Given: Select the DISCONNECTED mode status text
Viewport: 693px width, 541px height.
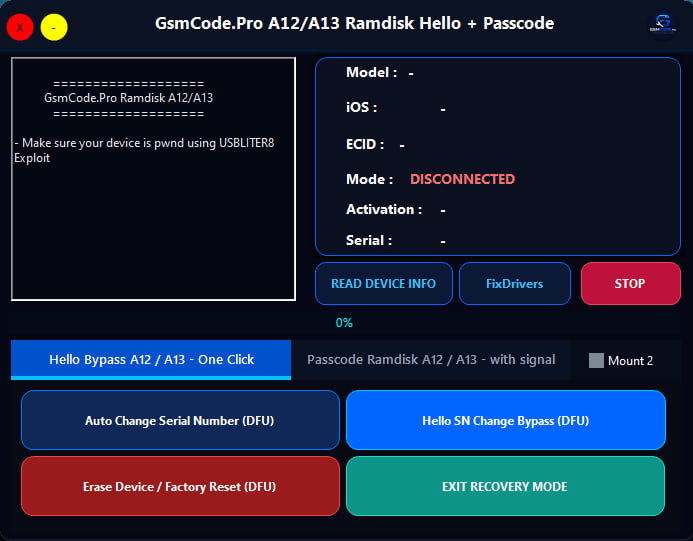Looking at the screenshot, I should pyautogui.click(x=462, y=179).
